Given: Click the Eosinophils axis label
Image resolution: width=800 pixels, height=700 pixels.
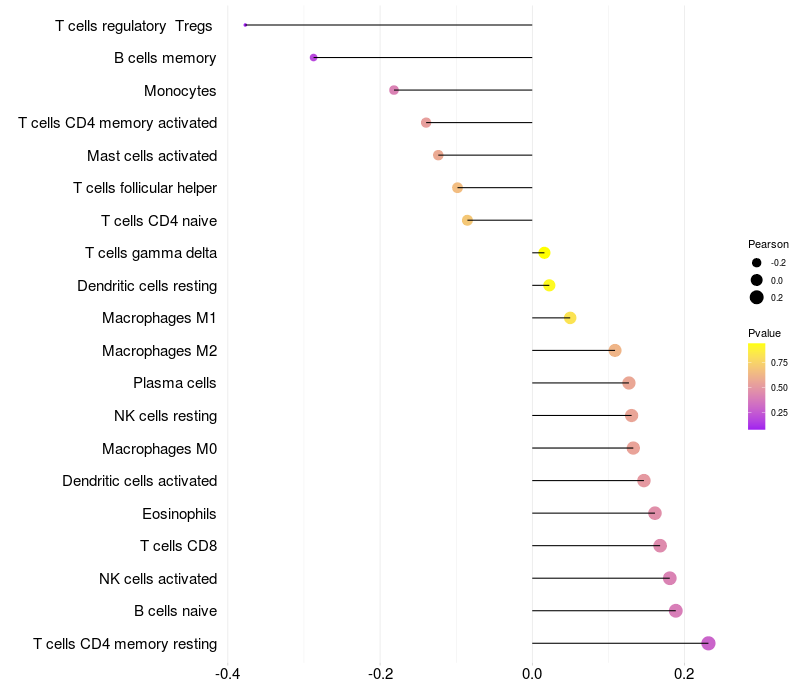Looking at the screenshot, I should pyautogui.click(x=179, y=514).
